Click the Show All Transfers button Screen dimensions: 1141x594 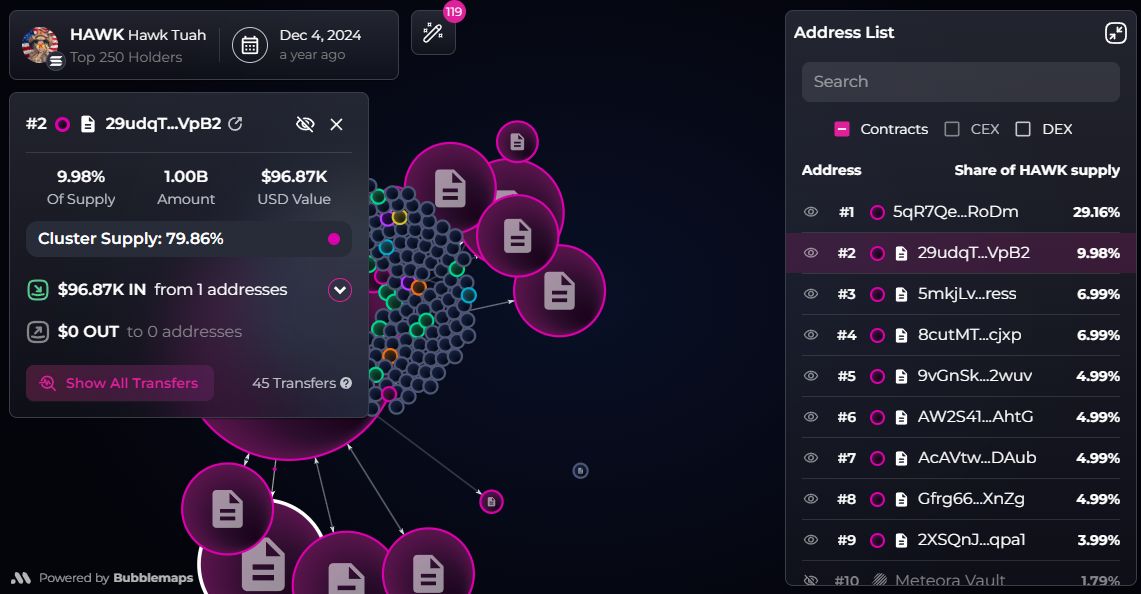pyautogui.click(x=120, y=383)
